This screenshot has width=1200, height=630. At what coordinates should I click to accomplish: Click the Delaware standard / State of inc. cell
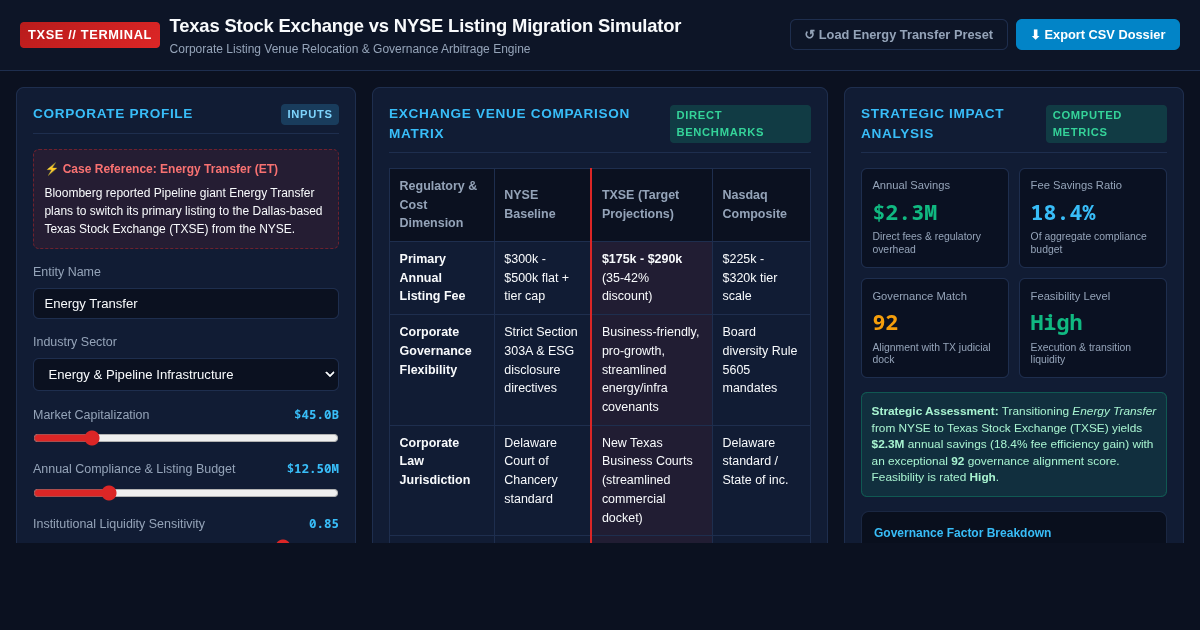(x=761, y=480)
